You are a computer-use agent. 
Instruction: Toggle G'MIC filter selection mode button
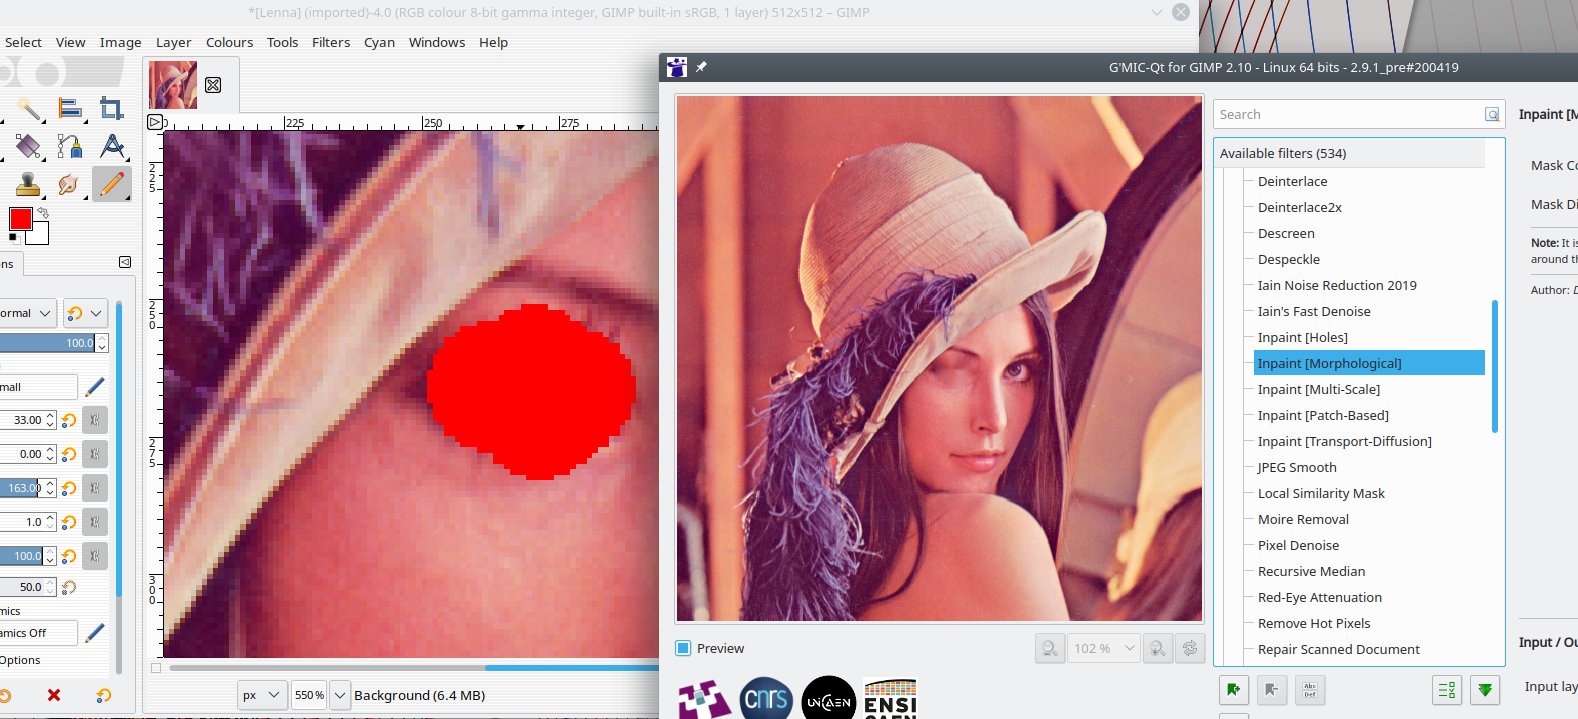pyautogui.click(x=1447, y=690)
